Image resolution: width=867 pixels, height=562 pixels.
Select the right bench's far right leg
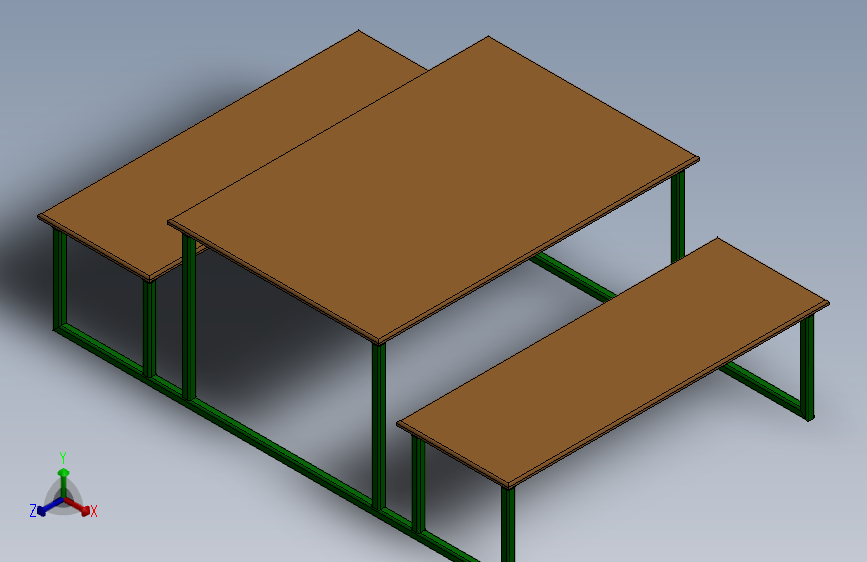click(807, 367)
